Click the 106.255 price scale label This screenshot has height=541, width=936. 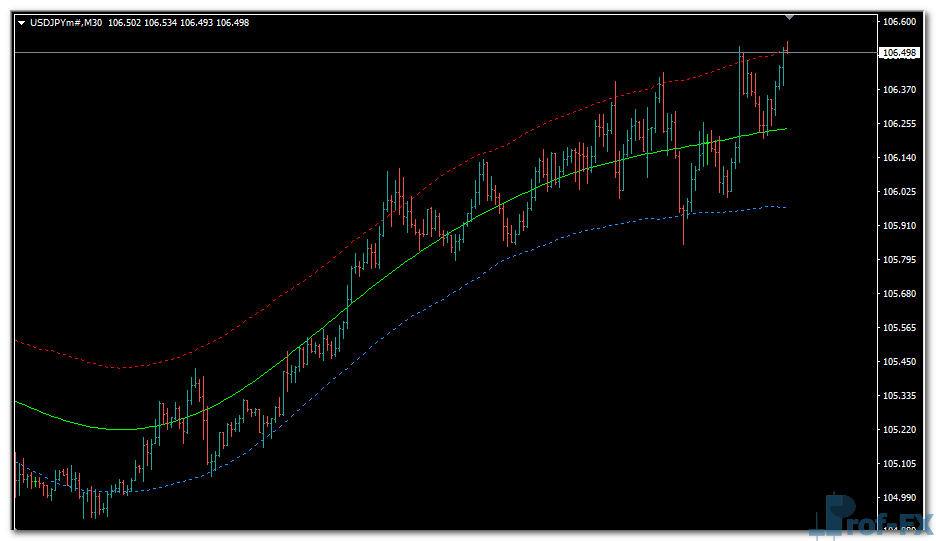(x=899, y=124)
